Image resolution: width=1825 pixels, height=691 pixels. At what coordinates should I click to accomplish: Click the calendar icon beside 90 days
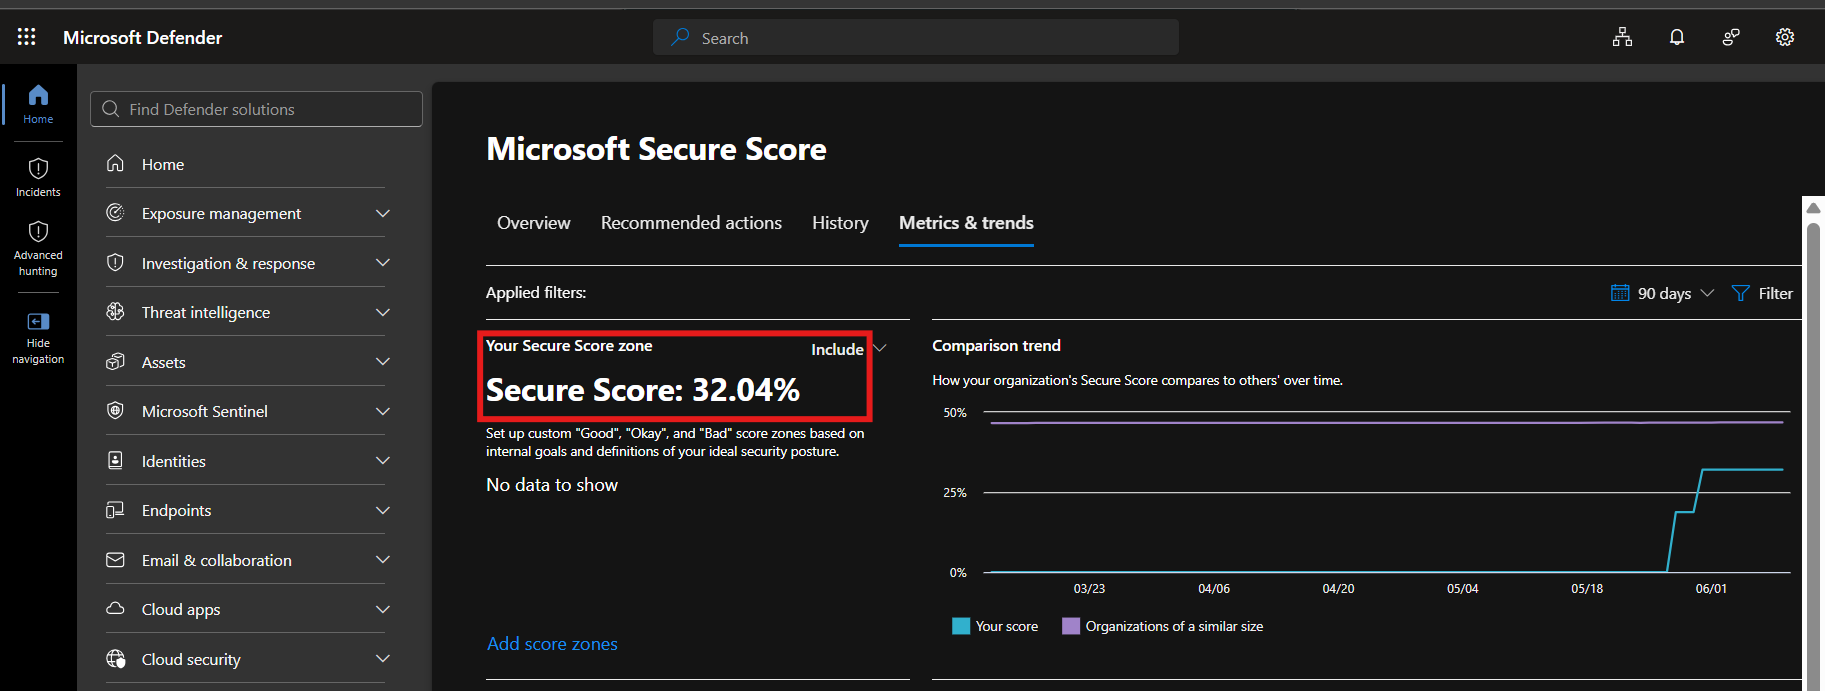(x=1620, y=293)
